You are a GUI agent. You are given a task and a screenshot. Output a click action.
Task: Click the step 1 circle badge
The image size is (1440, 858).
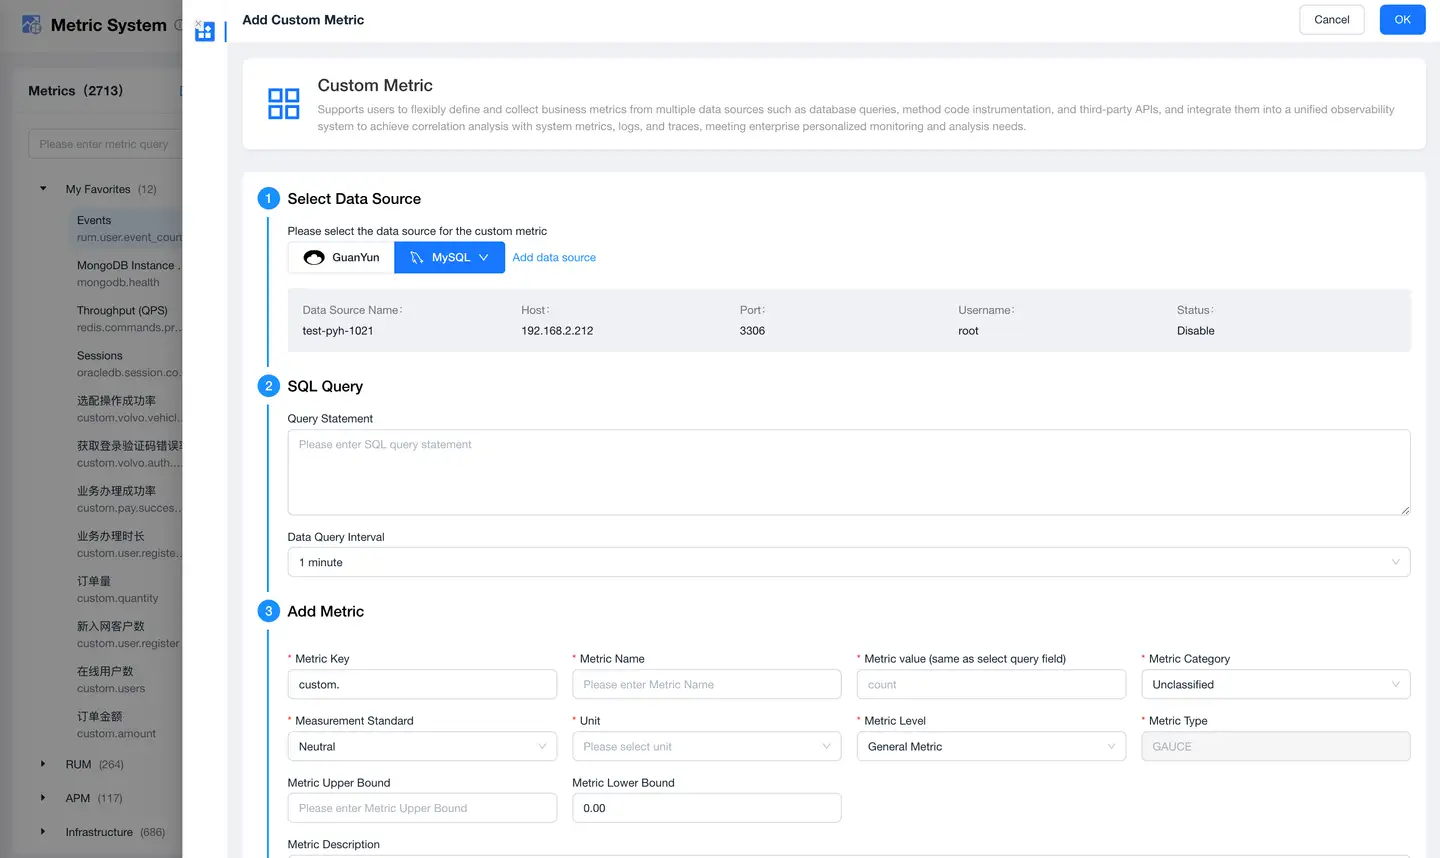coord(268,199)
